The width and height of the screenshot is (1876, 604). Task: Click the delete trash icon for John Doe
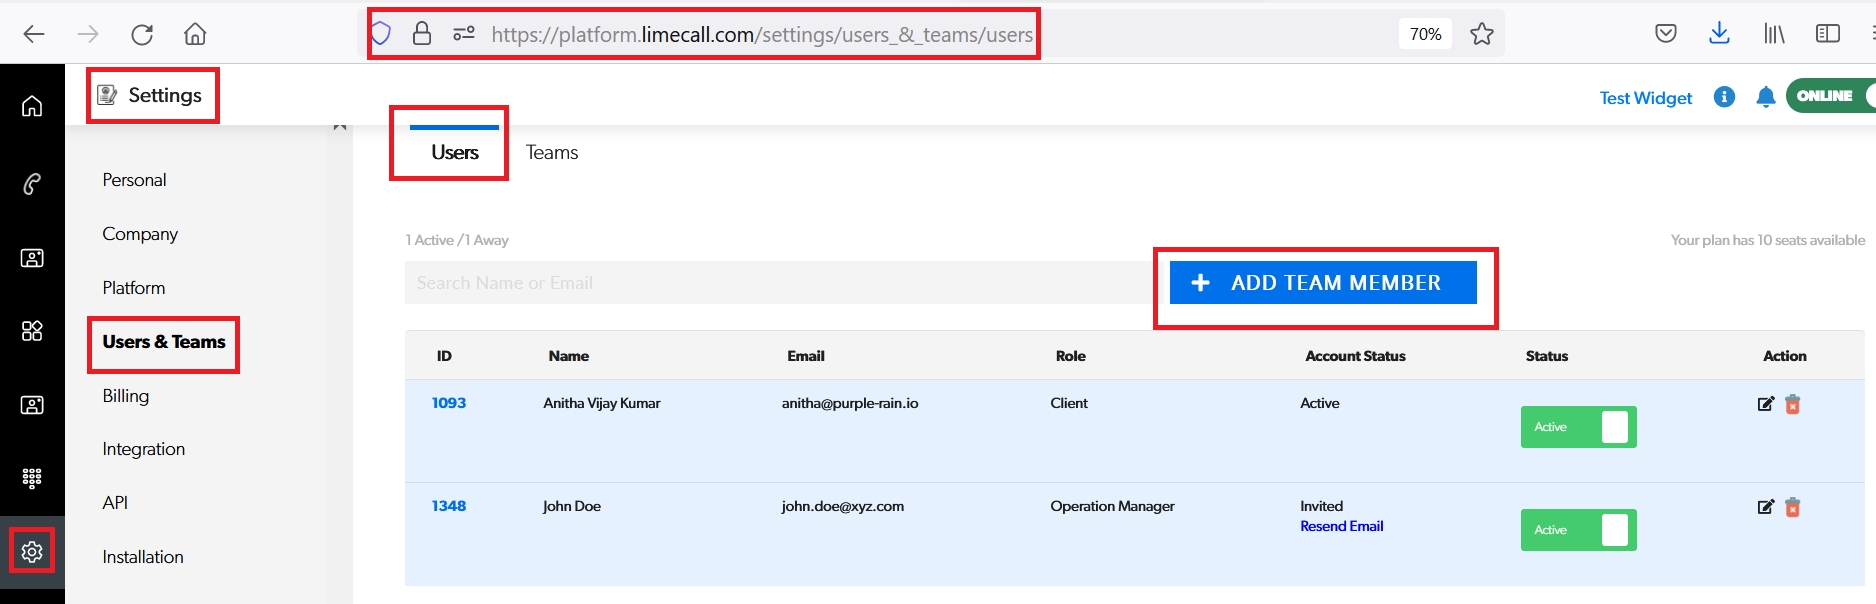click(1792, 507)
